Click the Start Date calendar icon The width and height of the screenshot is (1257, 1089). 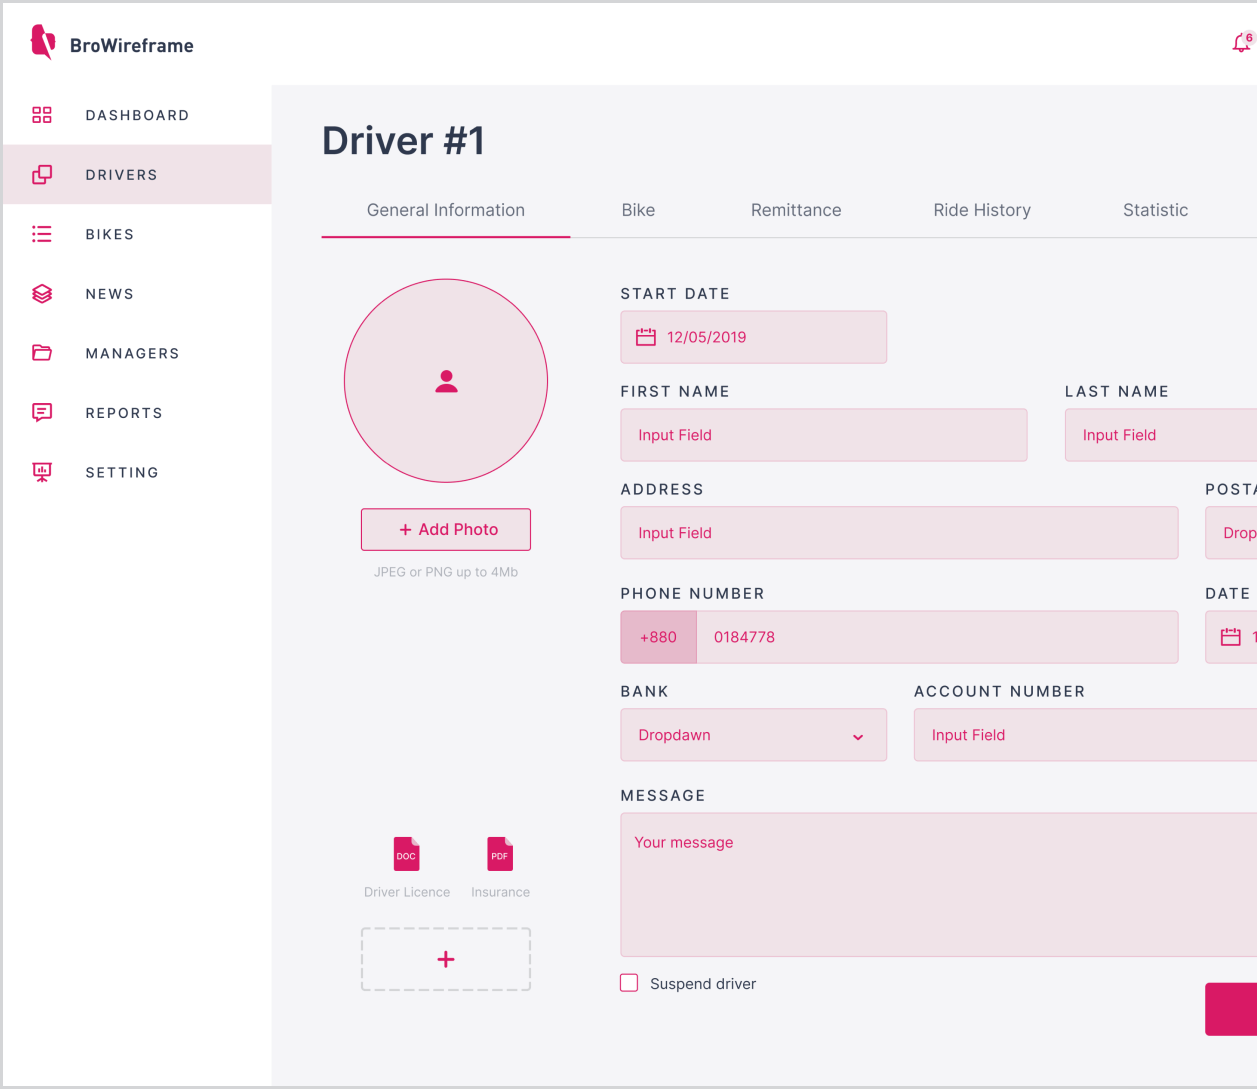(x=646, y=337)
